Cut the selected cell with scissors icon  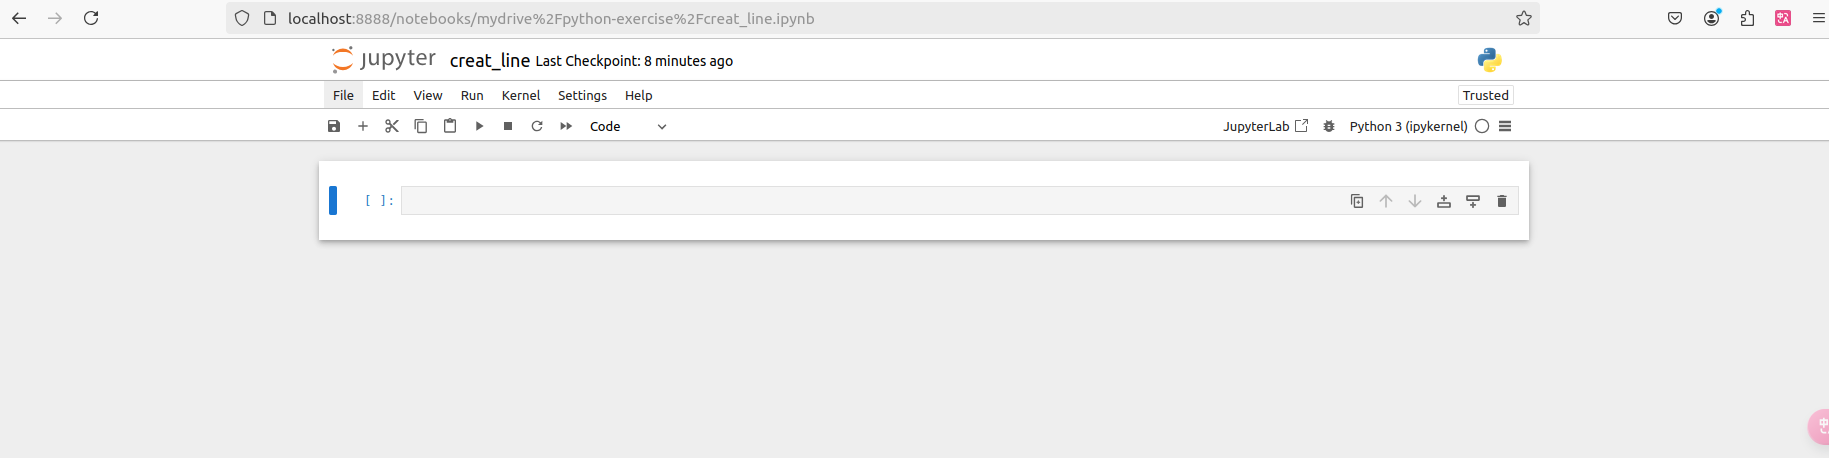click(392, 126)
